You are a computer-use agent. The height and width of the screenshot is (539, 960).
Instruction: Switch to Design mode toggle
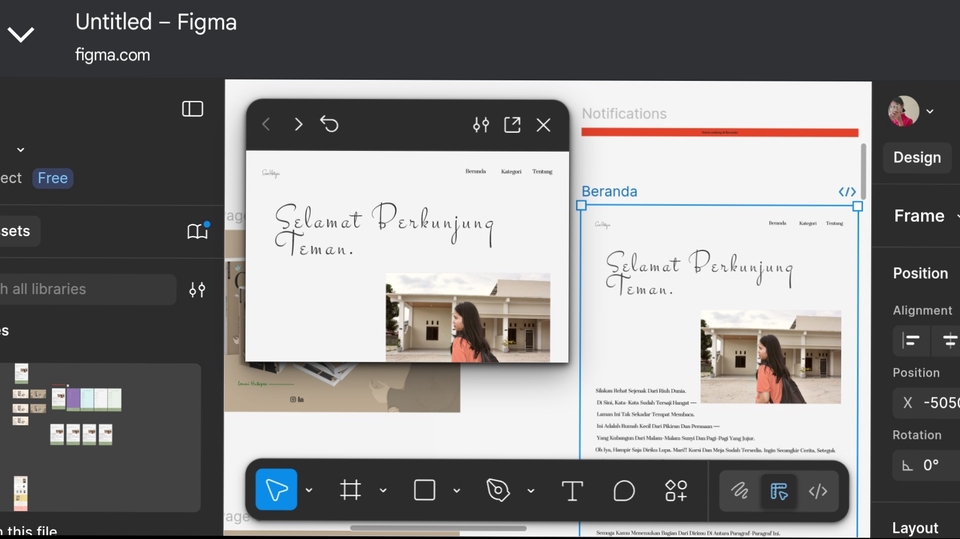tap(779, 491)
